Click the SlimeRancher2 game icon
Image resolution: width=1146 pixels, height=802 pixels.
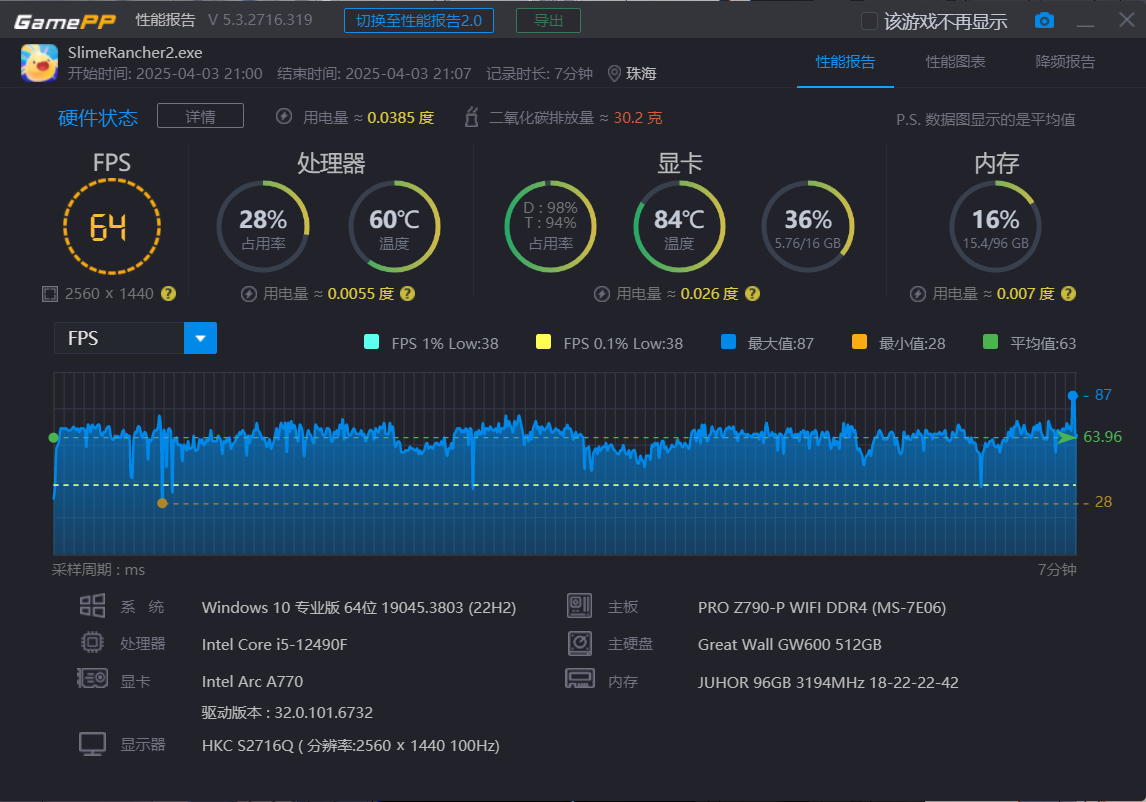[x=39, y=63]
